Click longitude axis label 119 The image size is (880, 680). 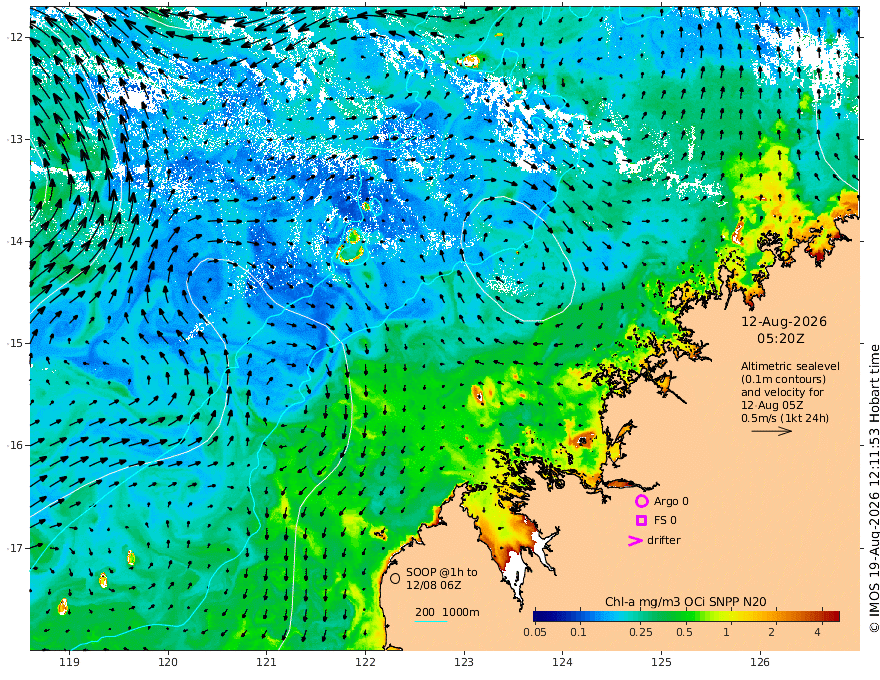click(69, 663)
